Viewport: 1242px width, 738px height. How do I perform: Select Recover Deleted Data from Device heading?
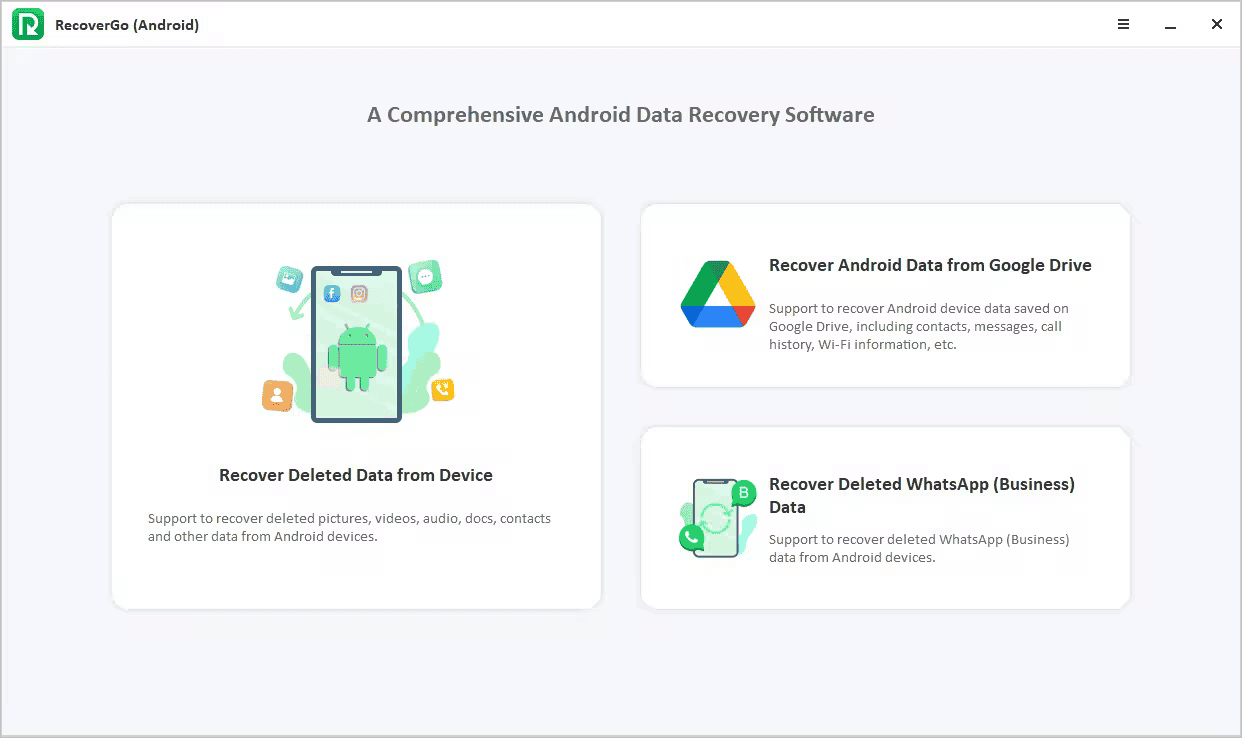pos(356,475)
